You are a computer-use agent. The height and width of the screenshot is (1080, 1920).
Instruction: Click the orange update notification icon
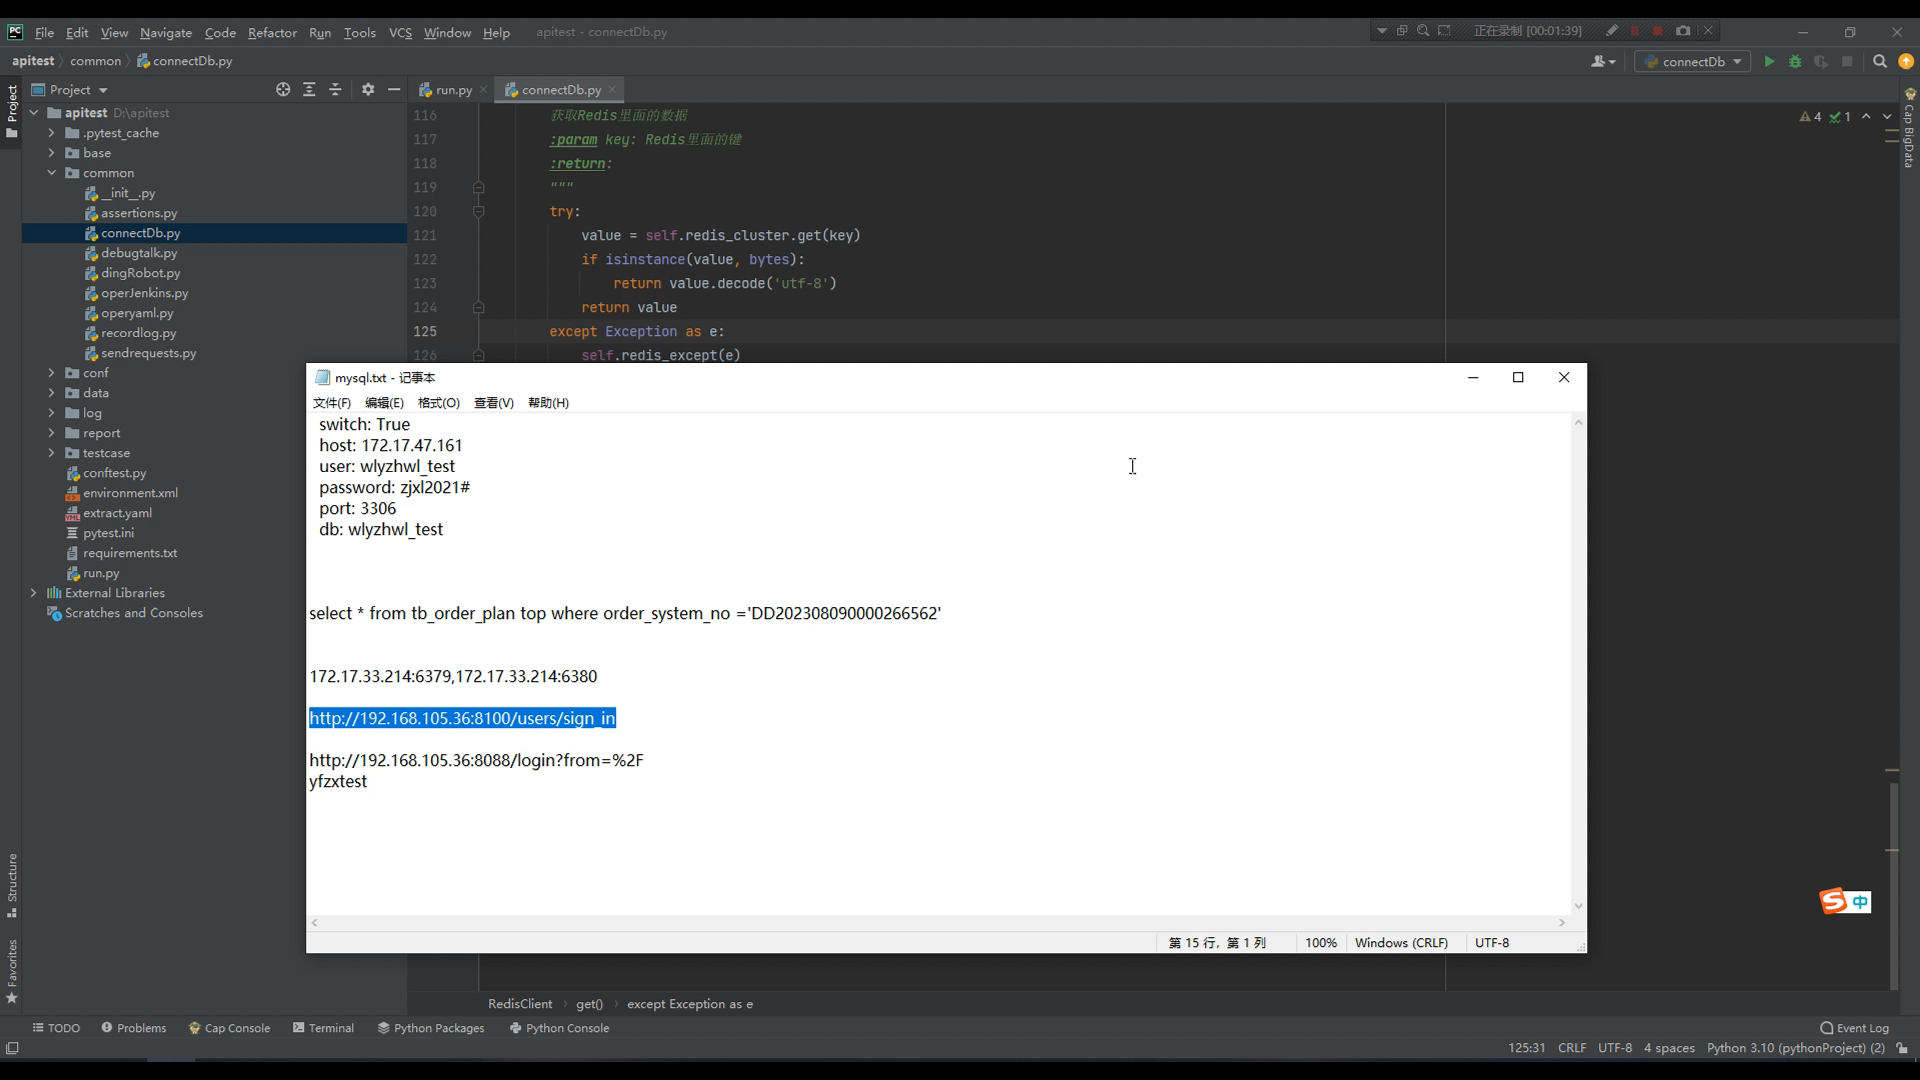click(x=1906, y=61)
